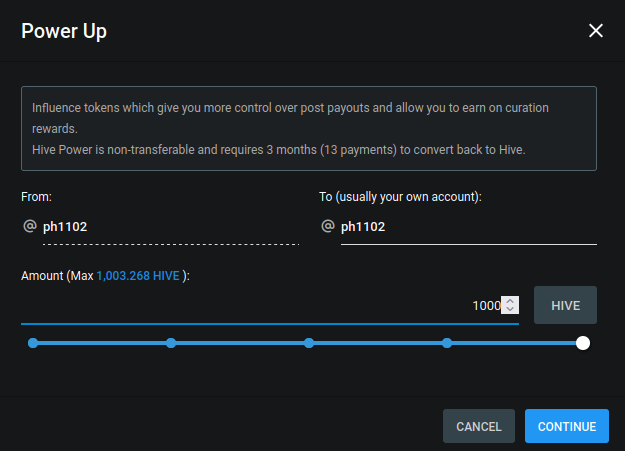The width and height of the screenshot is (625, 451).
Task: Close the Power Up dialog
Action: coord(596,30)
